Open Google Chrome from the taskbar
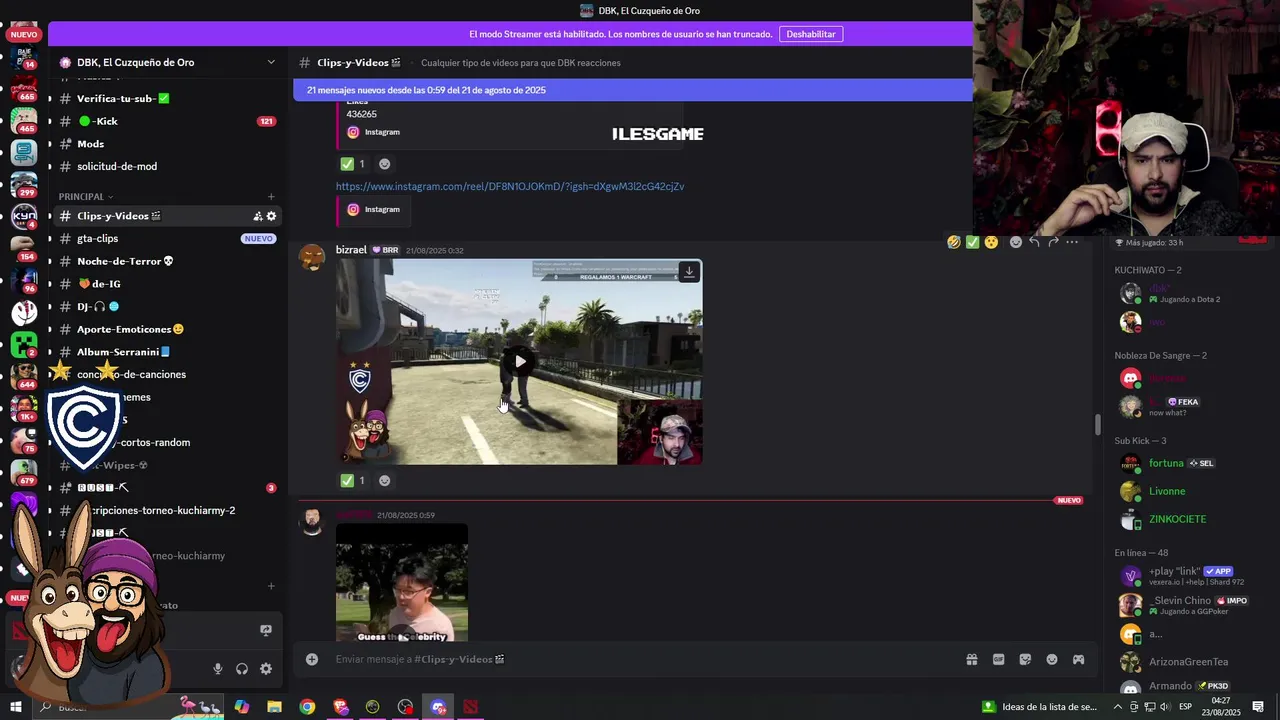 coord(307,707)
